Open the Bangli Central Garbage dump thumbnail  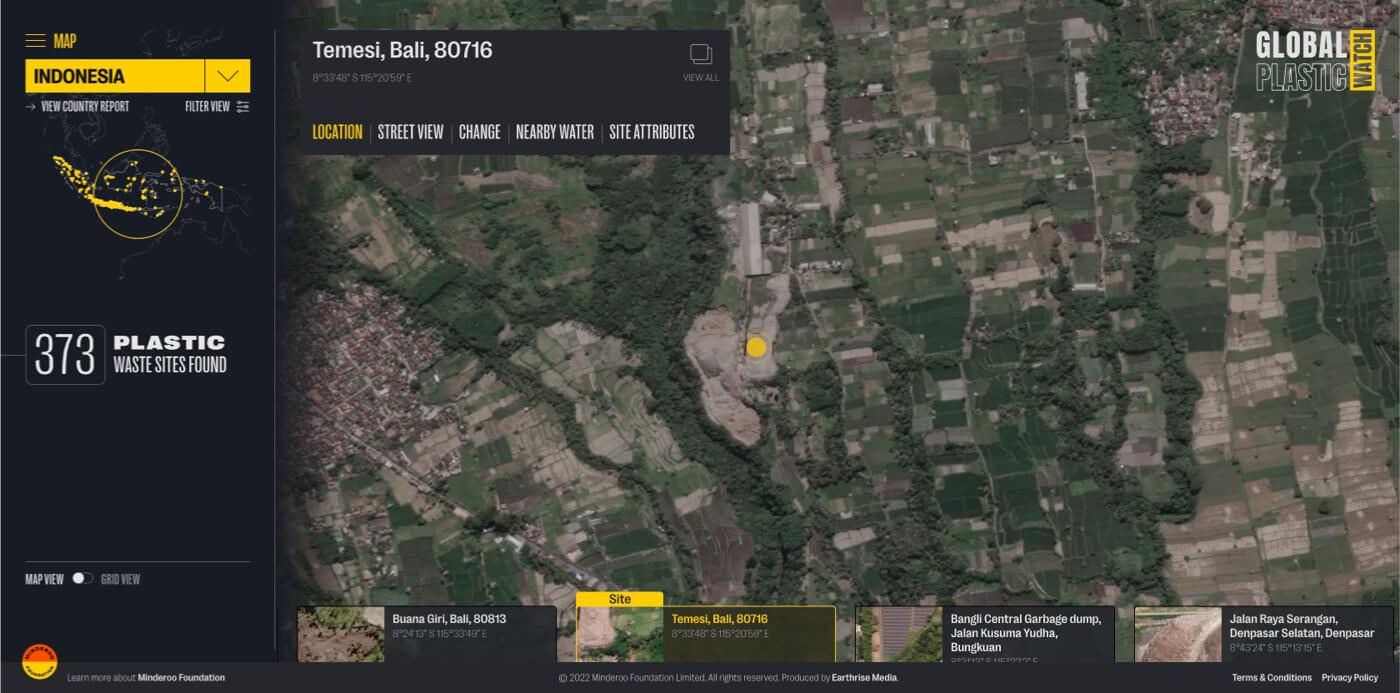tap(899, 634)
